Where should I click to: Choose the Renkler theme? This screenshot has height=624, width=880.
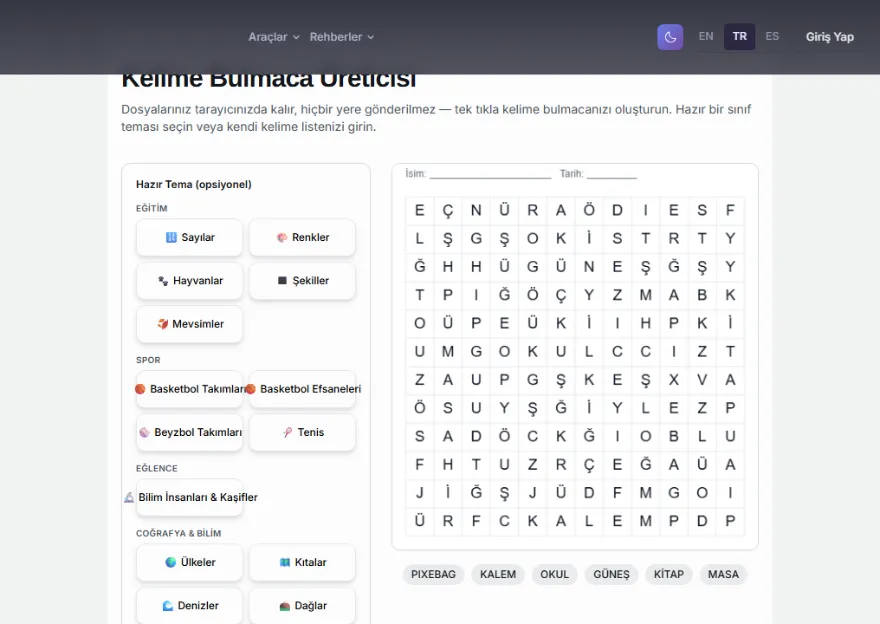click(302, 237)
